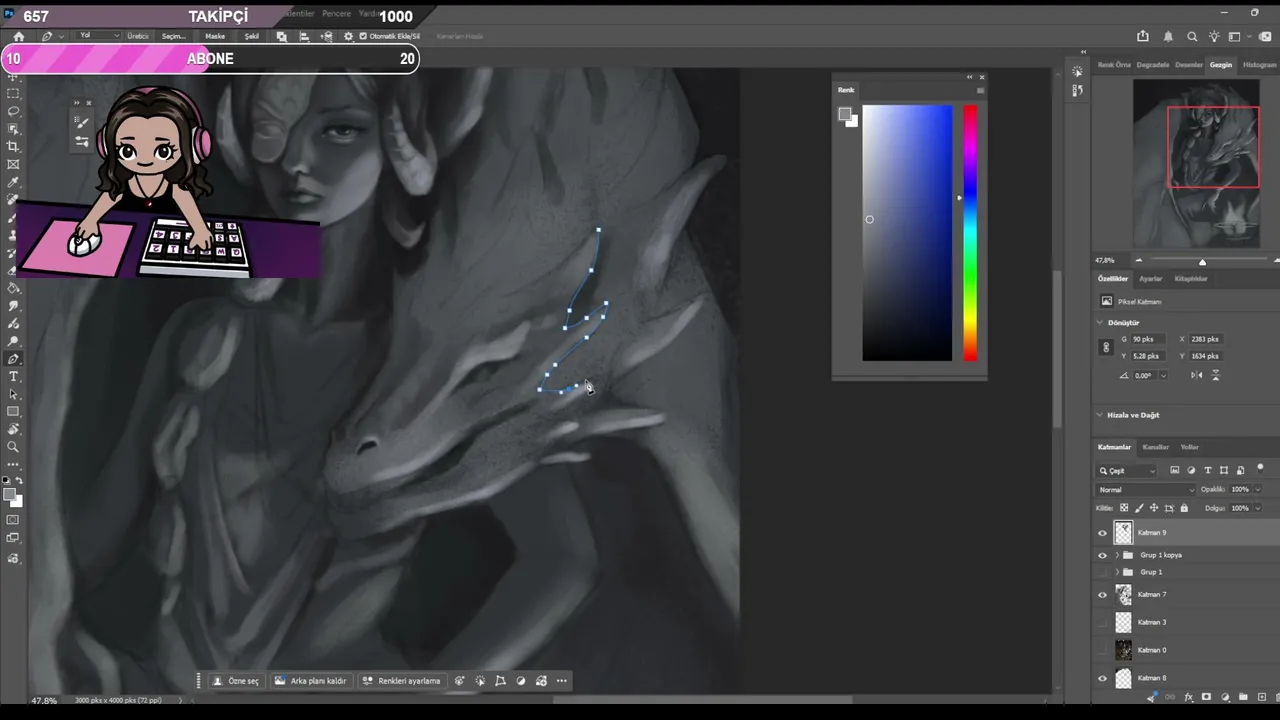This screenshot has width=1280, height=720.
Task: Lock transparent pixels of layer
Action: (x=1124, y=508)
